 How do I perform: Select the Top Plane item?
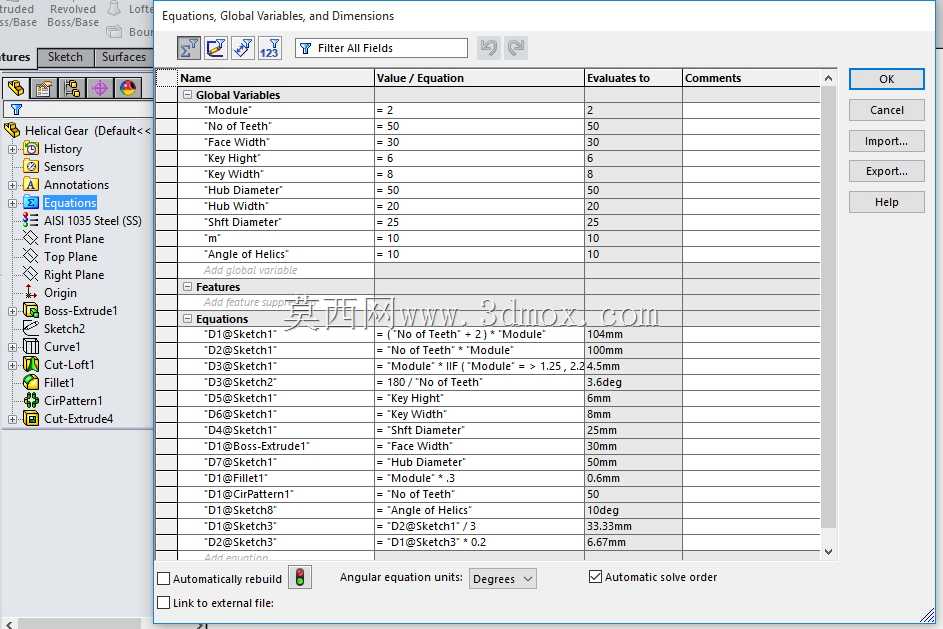pos(70,257)
